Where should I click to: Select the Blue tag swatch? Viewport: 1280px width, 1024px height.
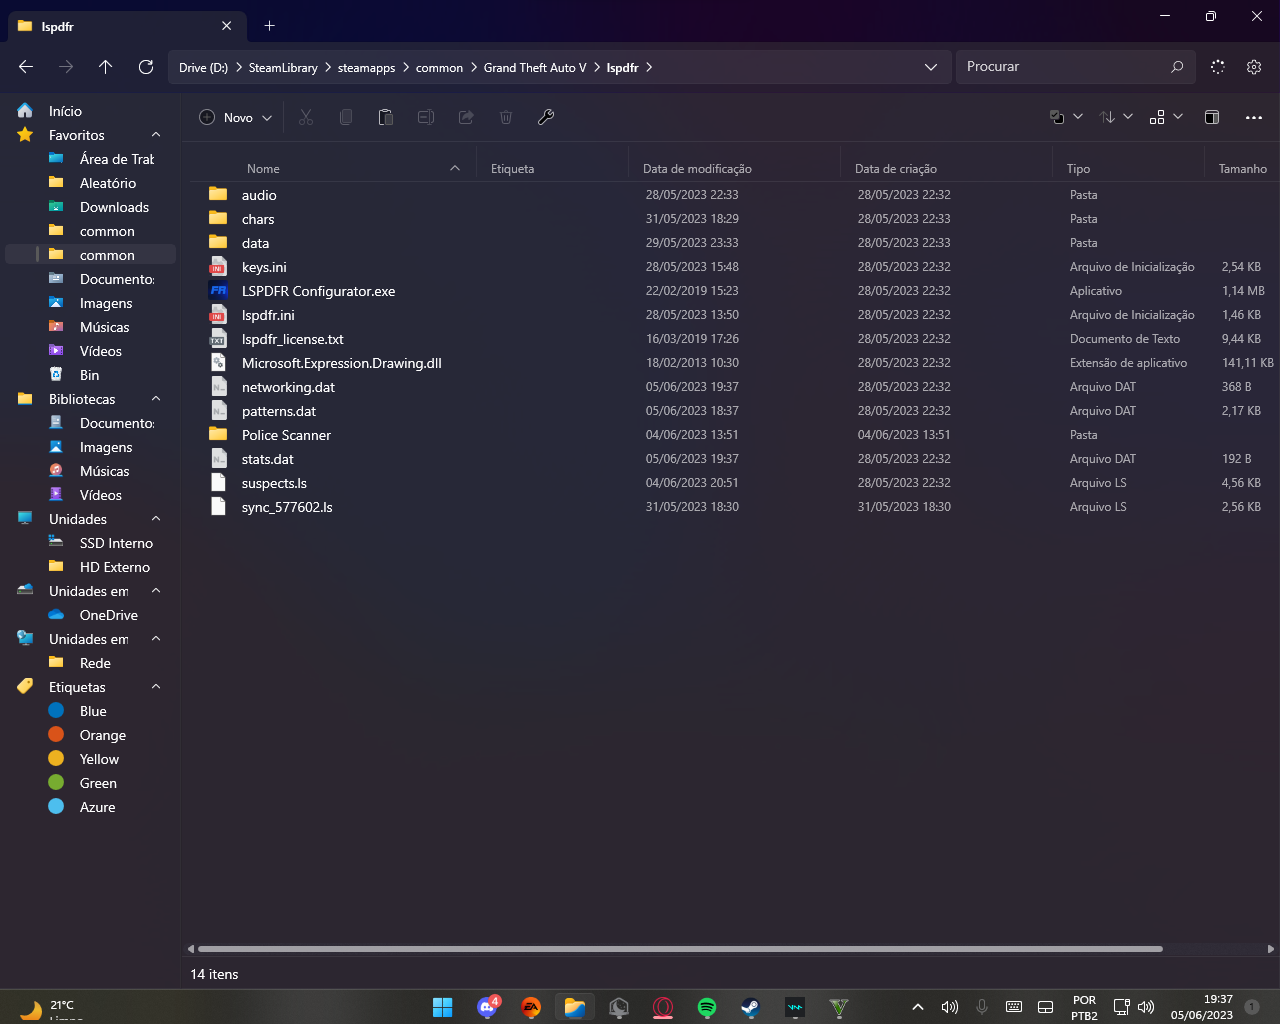56,711
